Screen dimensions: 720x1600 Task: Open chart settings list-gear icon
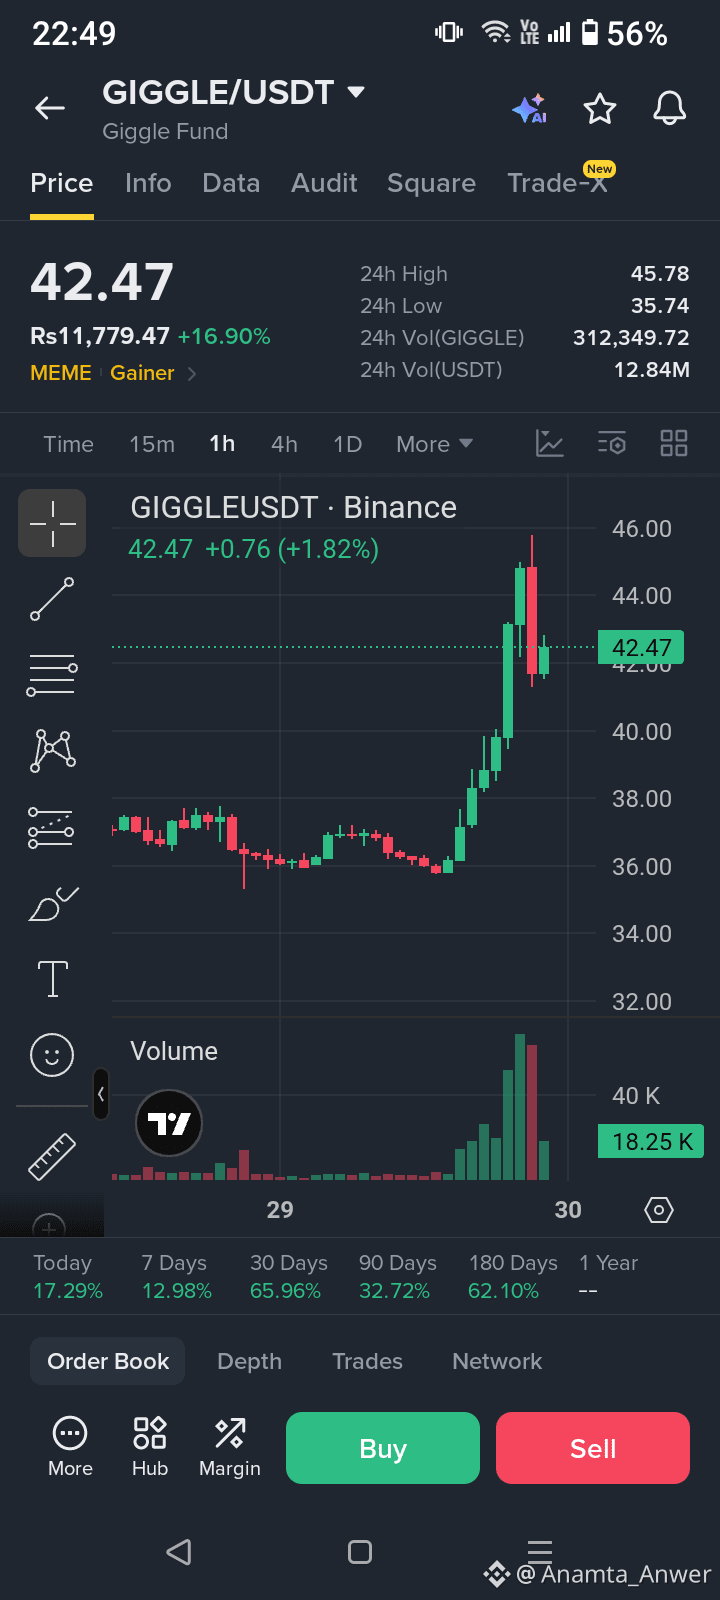611,443
